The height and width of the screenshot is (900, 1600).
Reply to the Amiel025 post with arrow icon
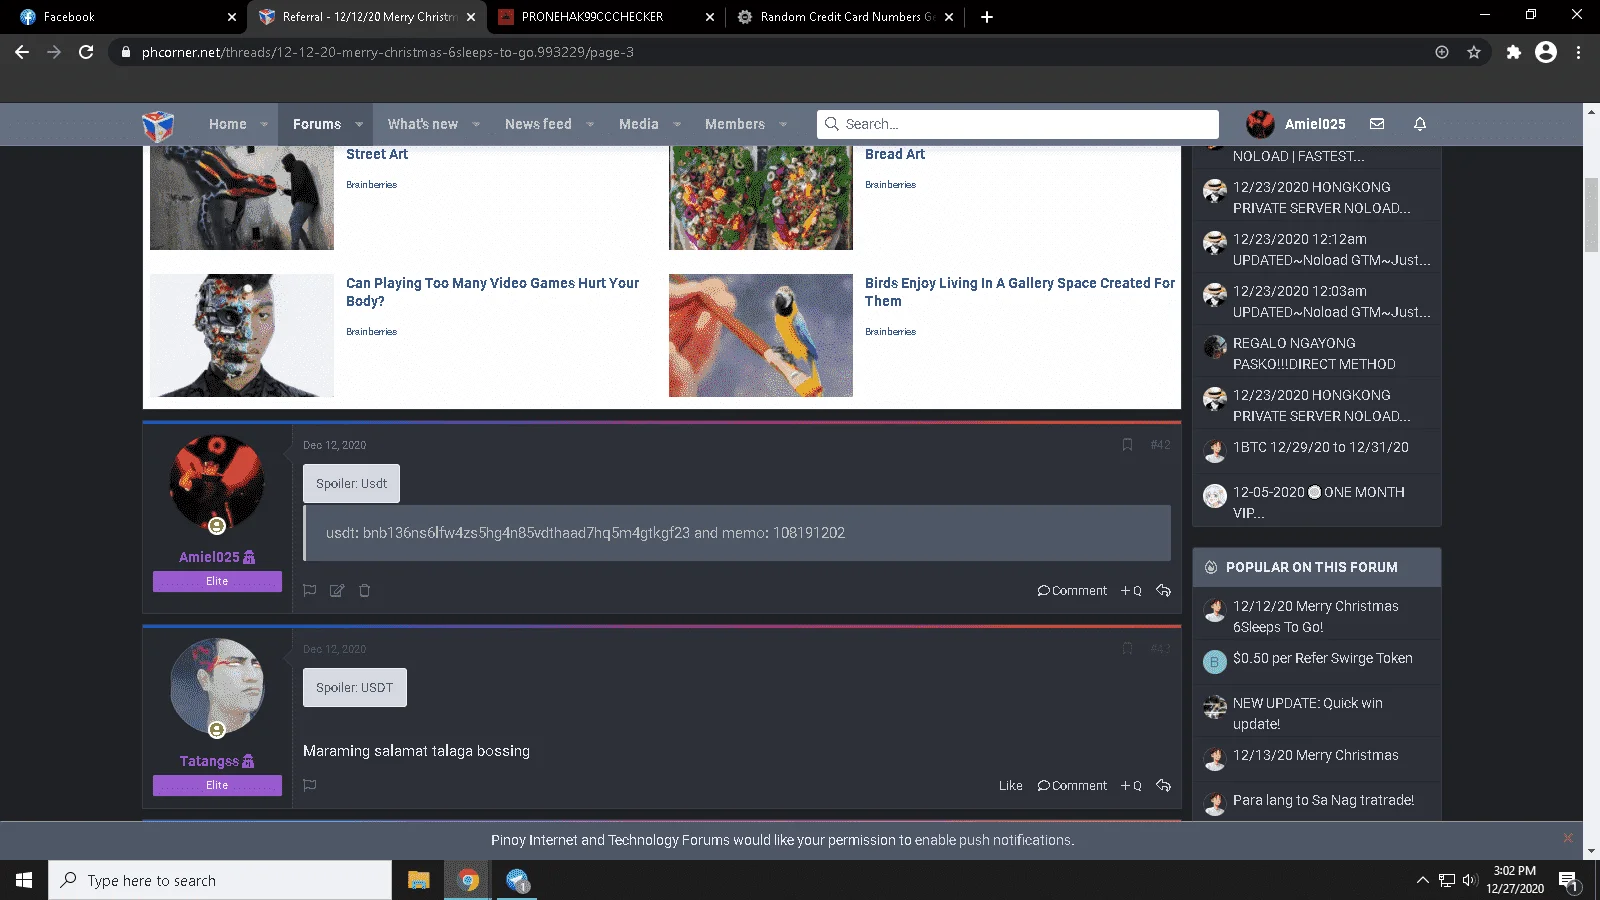click(1163, 591)
